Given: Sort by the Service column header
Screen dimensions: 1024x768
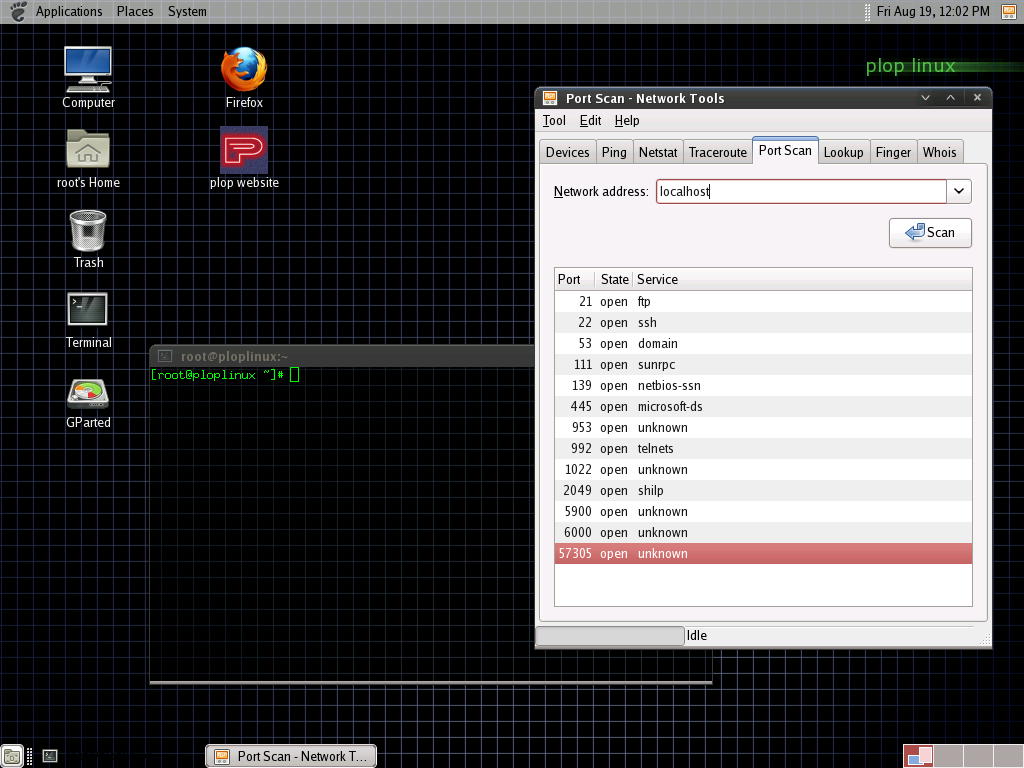Looking at the screenshot, I should coord(802,279).
